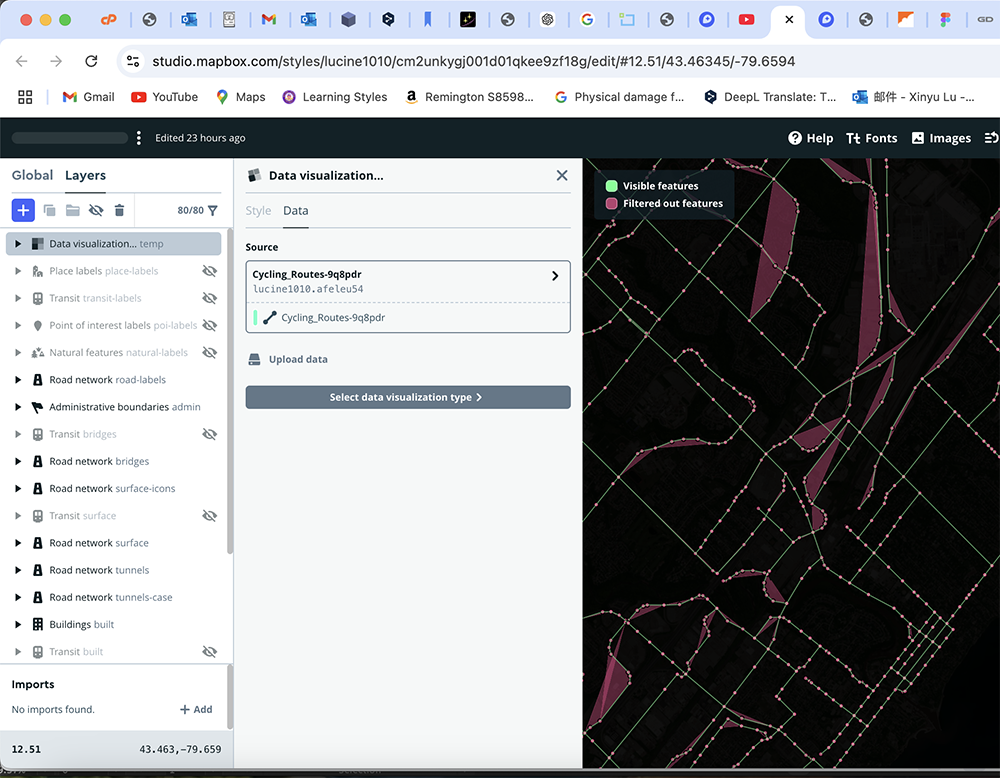Duplicate the selected layer

[x=49, y=210]
